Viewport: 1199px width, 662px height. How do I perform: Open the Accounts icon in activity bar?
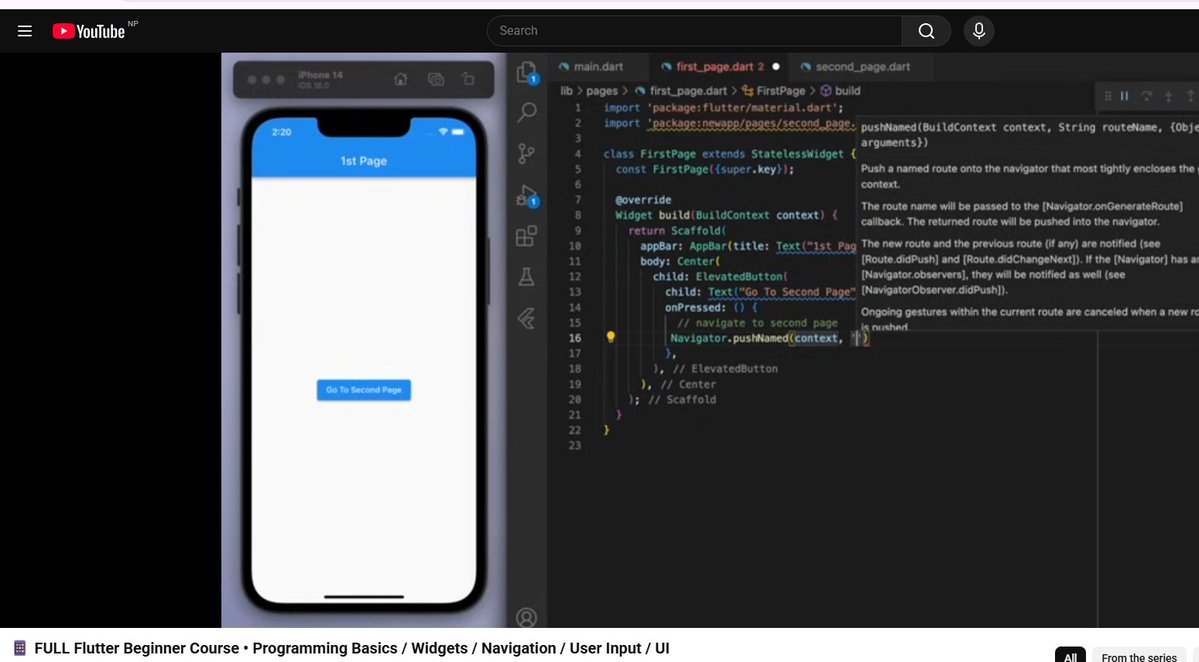526,617
